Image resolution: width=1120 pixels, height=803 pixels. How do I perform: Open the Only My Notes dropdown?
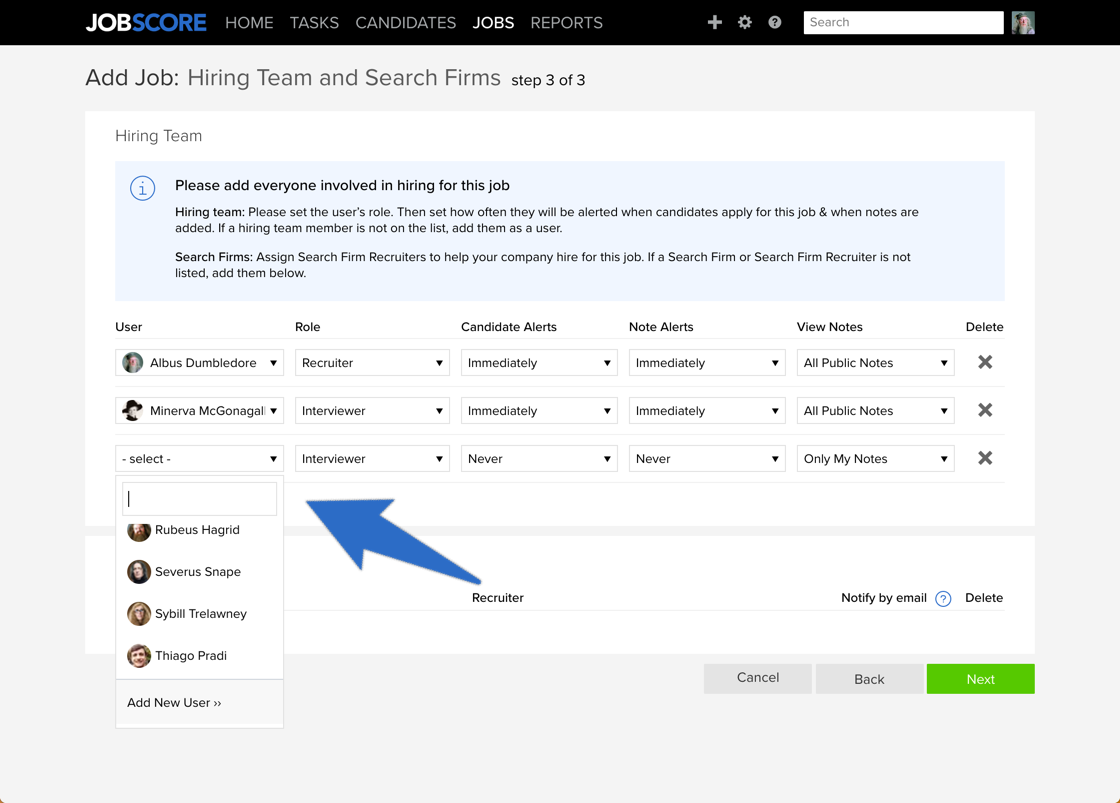click(876, 458)
